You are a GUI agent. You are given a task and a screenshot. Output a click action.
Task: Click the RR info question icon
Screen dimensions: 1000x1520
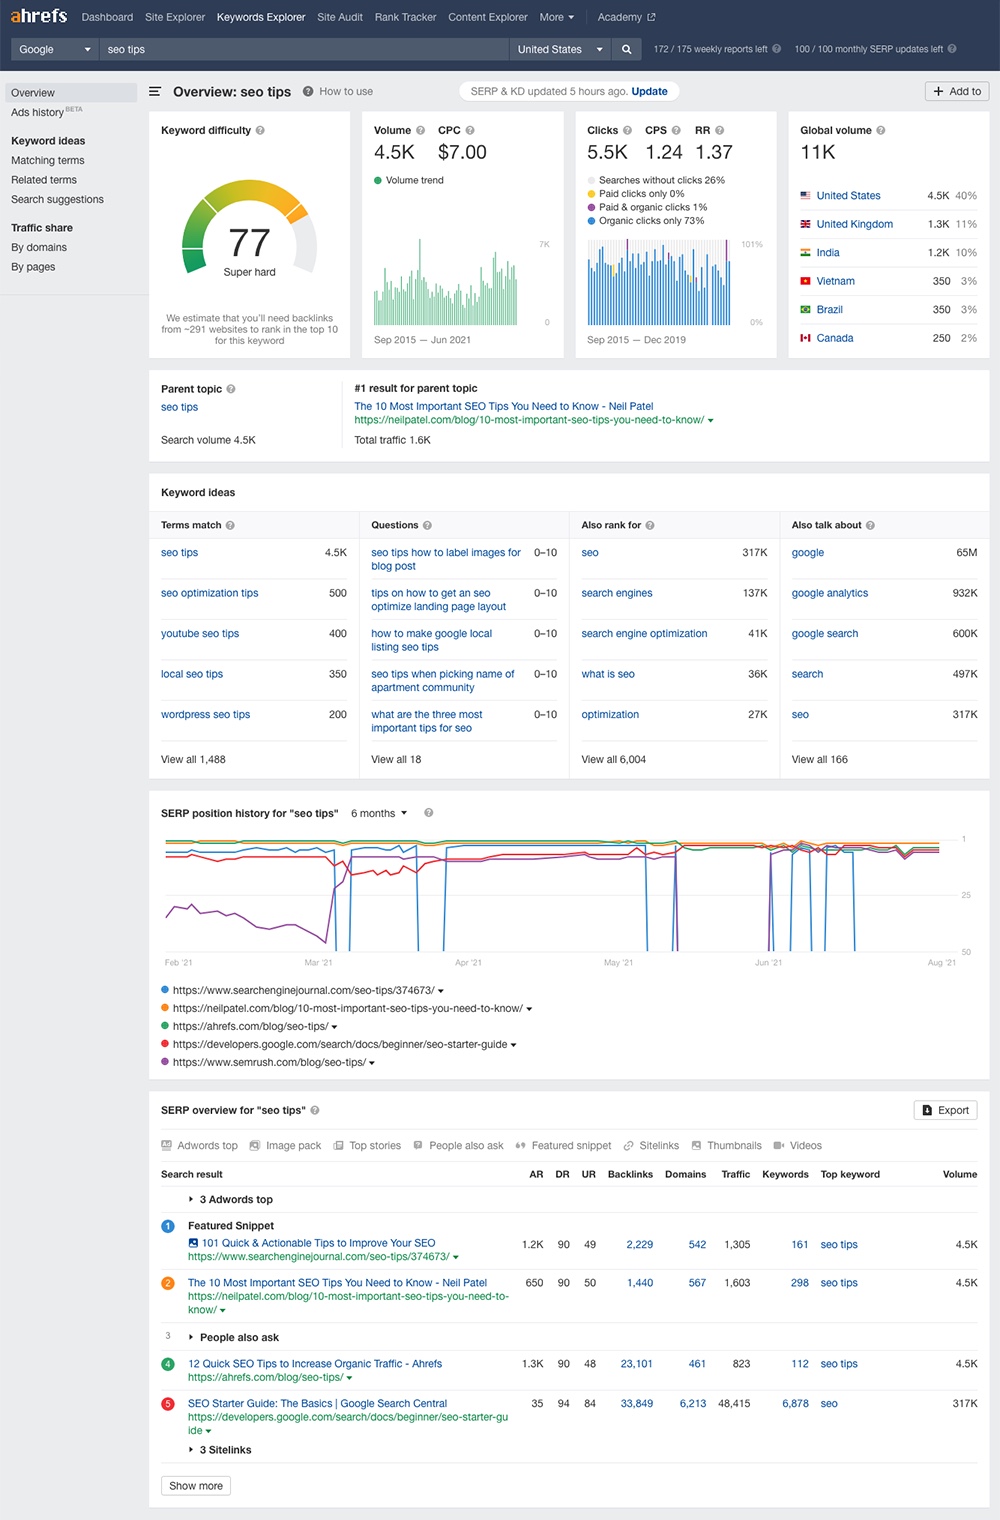(719, 130)
